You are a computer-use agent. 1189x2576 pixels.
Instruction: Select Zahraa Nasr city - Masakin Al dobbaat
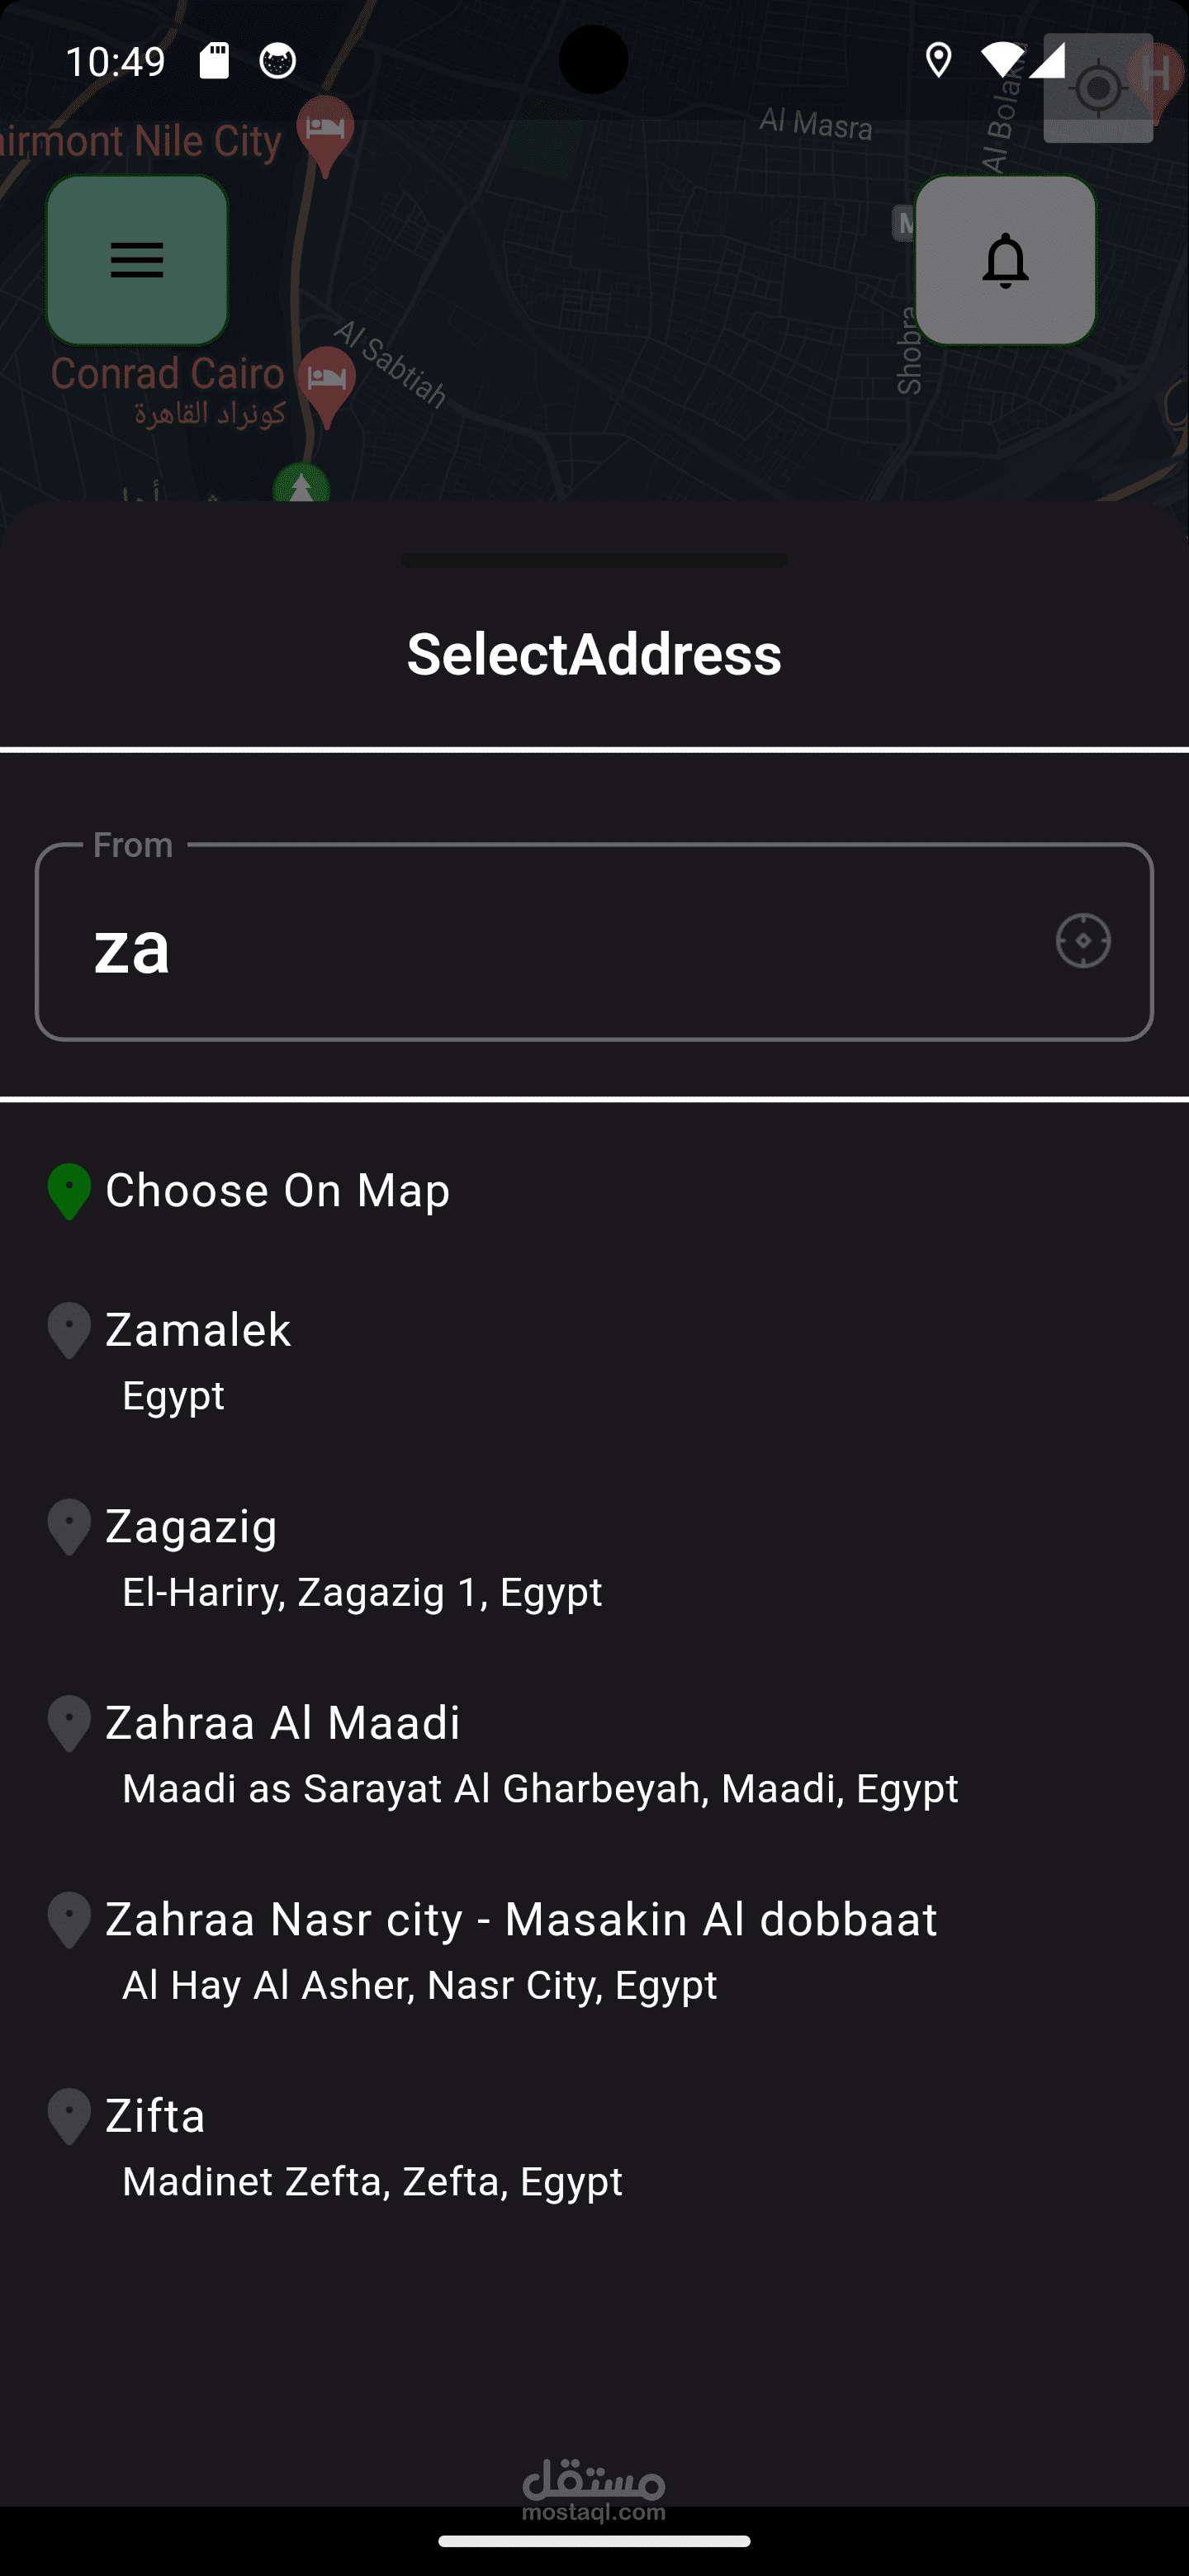coord(521,1949)
